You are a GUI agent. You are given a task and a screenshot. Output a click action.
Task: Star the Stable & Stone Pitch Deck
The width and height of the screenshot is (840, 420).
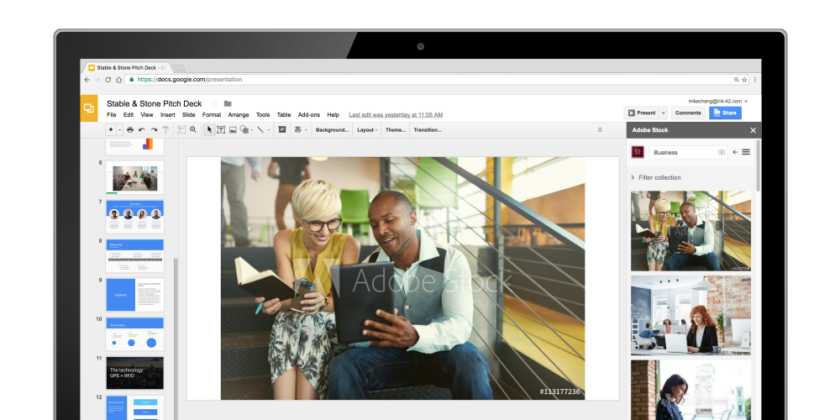pos(215,103)
